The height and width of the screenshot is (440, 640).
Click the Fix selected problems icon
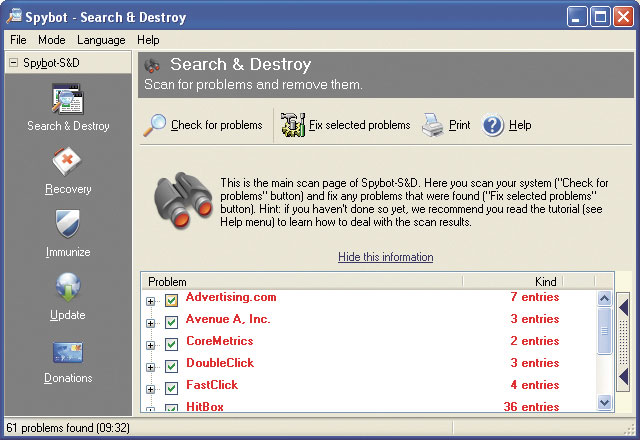tap(293, 125)
